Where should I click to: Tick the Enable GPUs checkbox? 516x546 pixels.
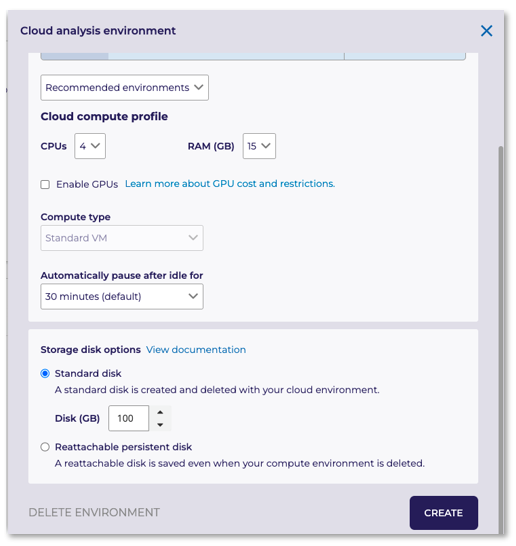click(45, 184)
